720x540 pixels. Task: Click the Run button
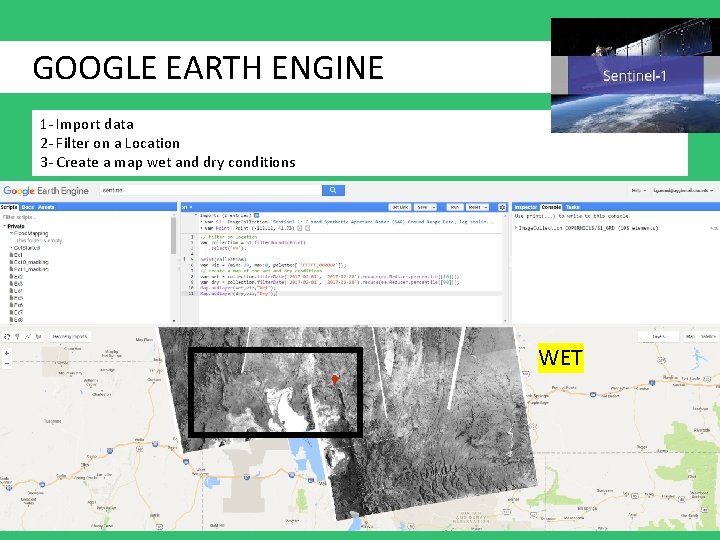pyautogui.click(x=455, y=207)
